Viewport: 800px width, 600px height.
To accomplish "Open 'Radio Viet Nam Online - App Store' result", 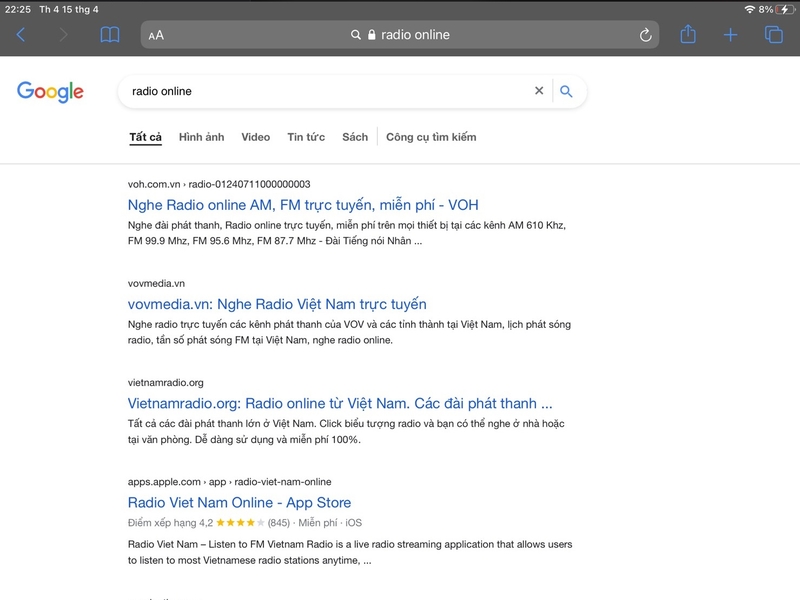I will [x=239, y=503].
